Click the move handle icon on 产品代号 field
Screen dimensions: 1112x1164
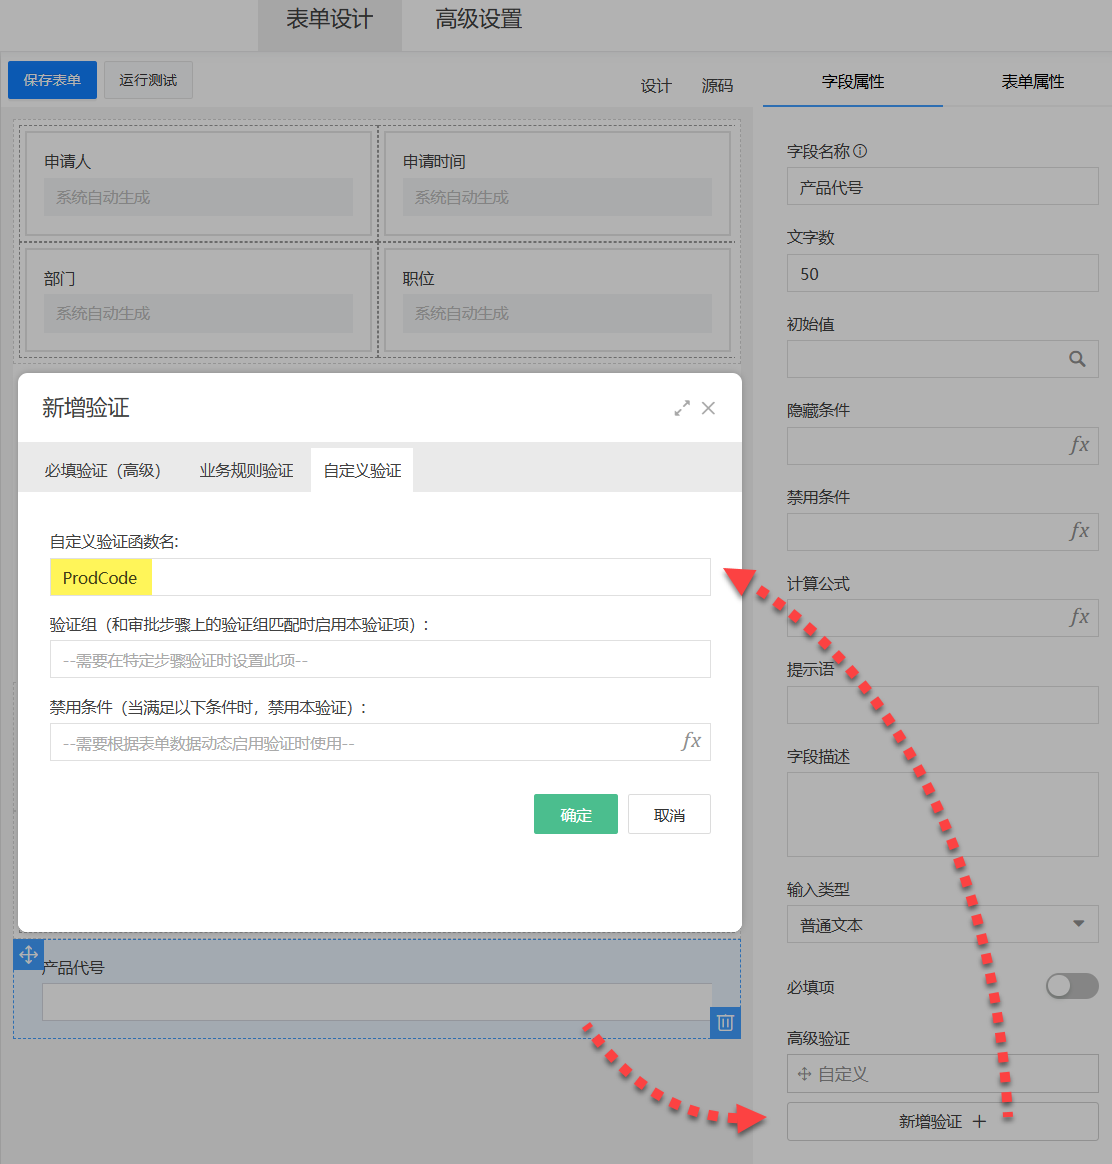point(28,954)
